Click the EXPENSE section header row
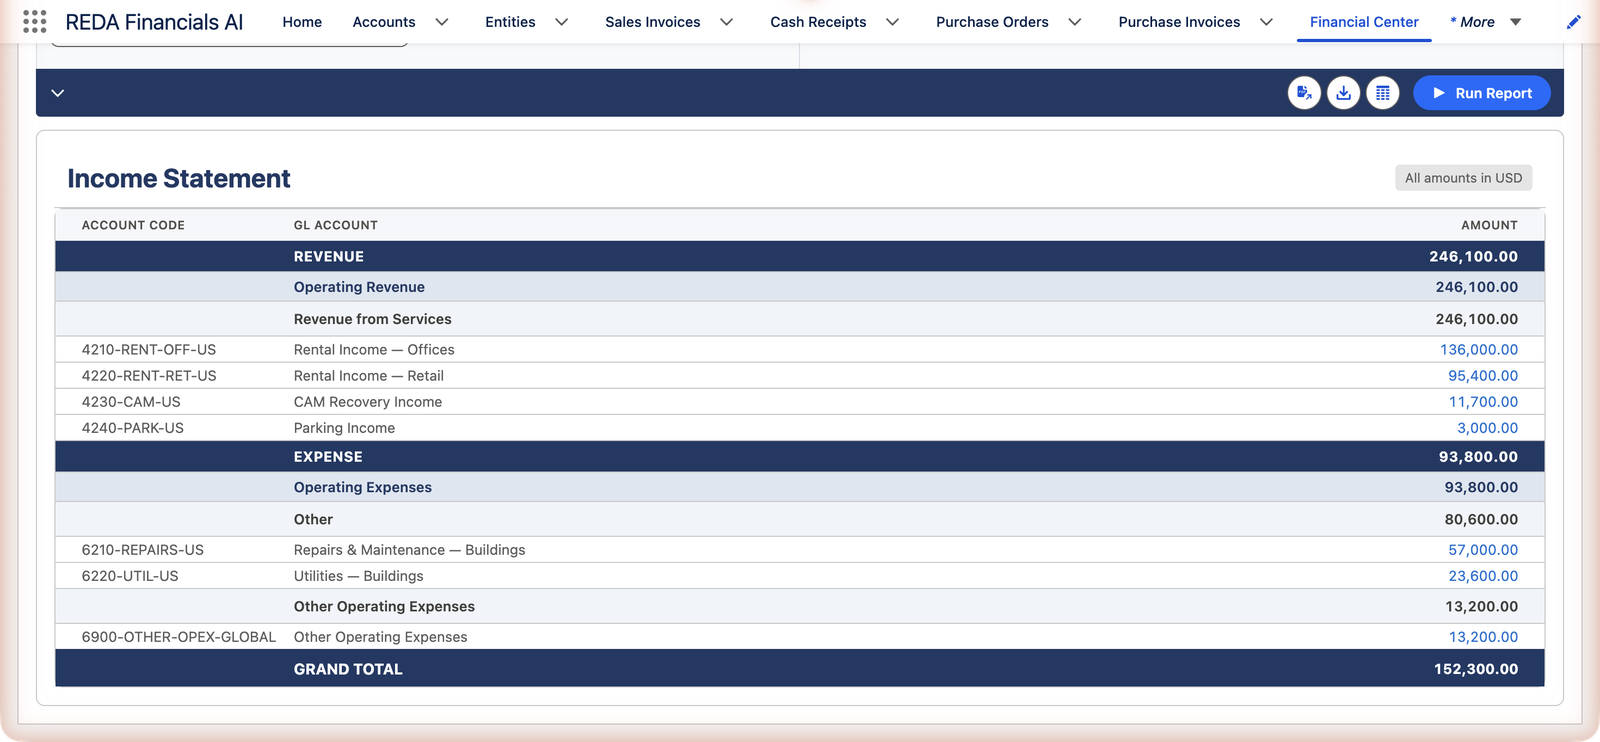The image size is (1600, 742). (x=800, y=456)
